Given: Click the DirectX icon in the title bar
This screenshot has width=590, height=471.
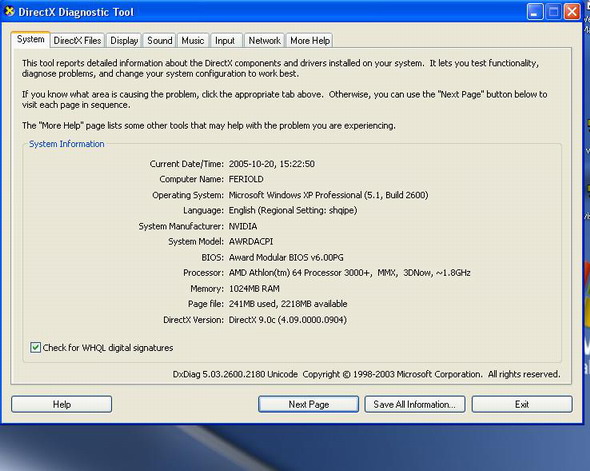Looking at the screenshot, I should pyautogui.click(x=9, y=12).
